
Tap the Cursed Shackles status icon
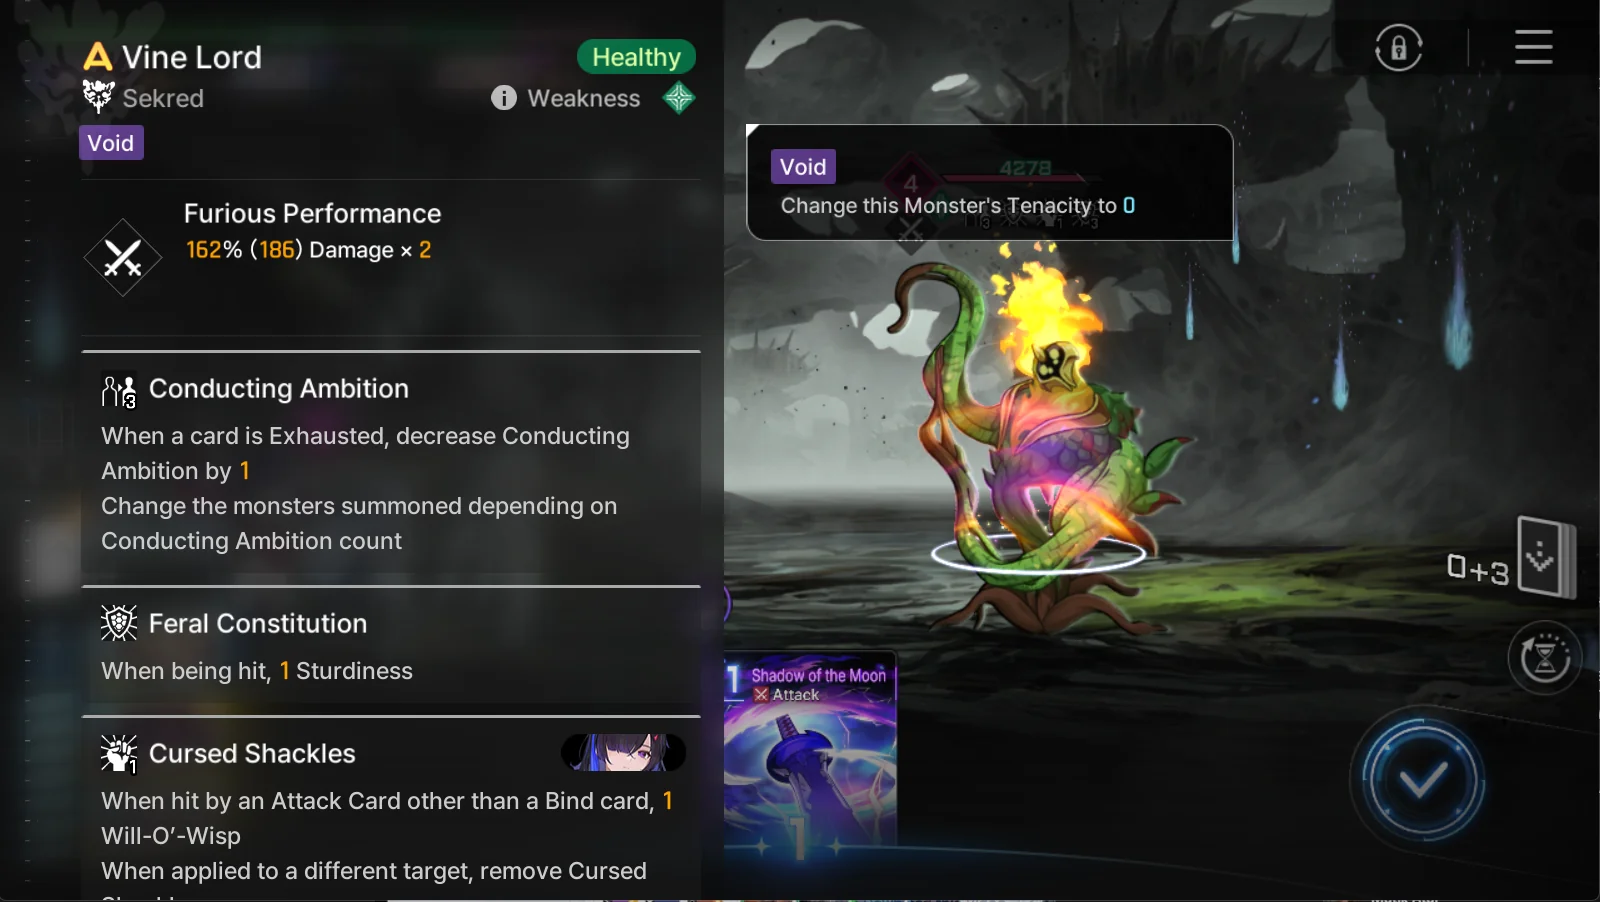coord(119,754)
